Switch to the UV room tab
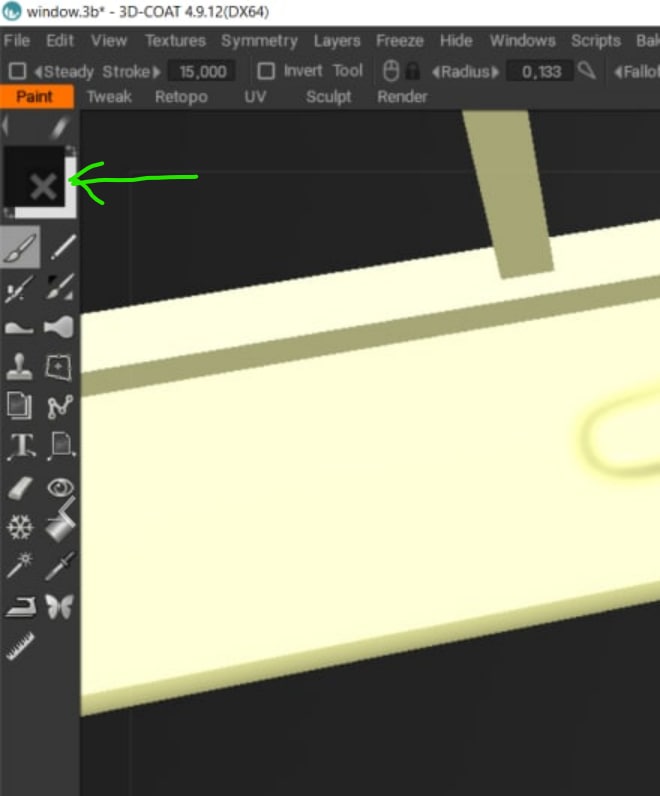 [x=255, y=96]
